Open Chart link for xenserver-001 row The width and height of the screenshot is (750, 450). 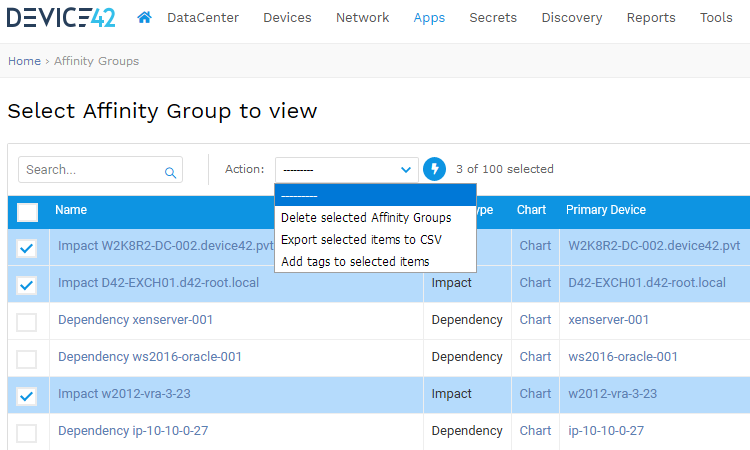pyautogui.click(x=535, y=320)
